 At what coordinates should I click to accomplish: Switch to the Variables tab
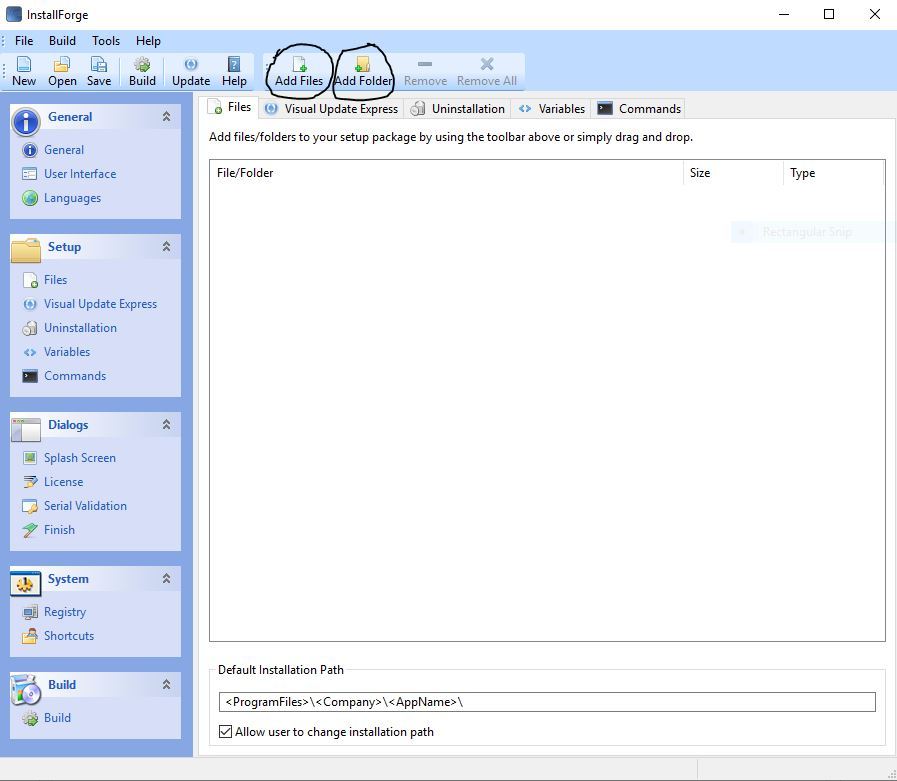tap(551, 109)
